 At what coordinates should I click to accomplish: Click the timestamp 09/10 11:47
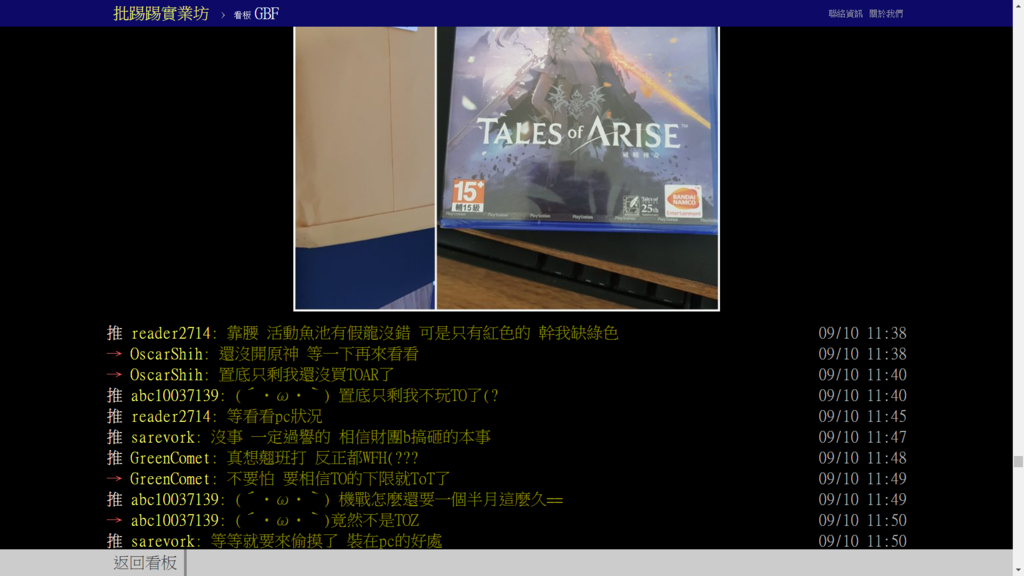[x=863, y=438]
